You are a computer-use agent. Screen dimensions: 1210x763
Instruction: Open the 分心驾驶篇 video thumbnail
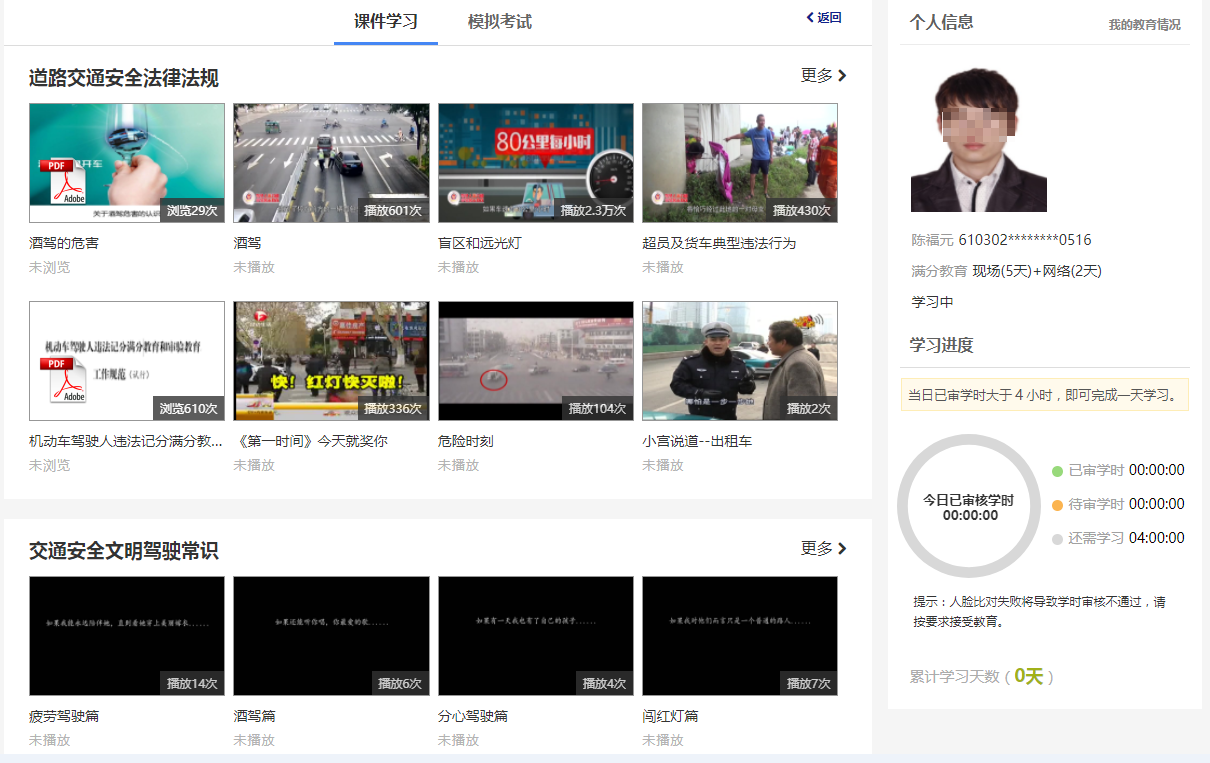(x=535, y=635)
